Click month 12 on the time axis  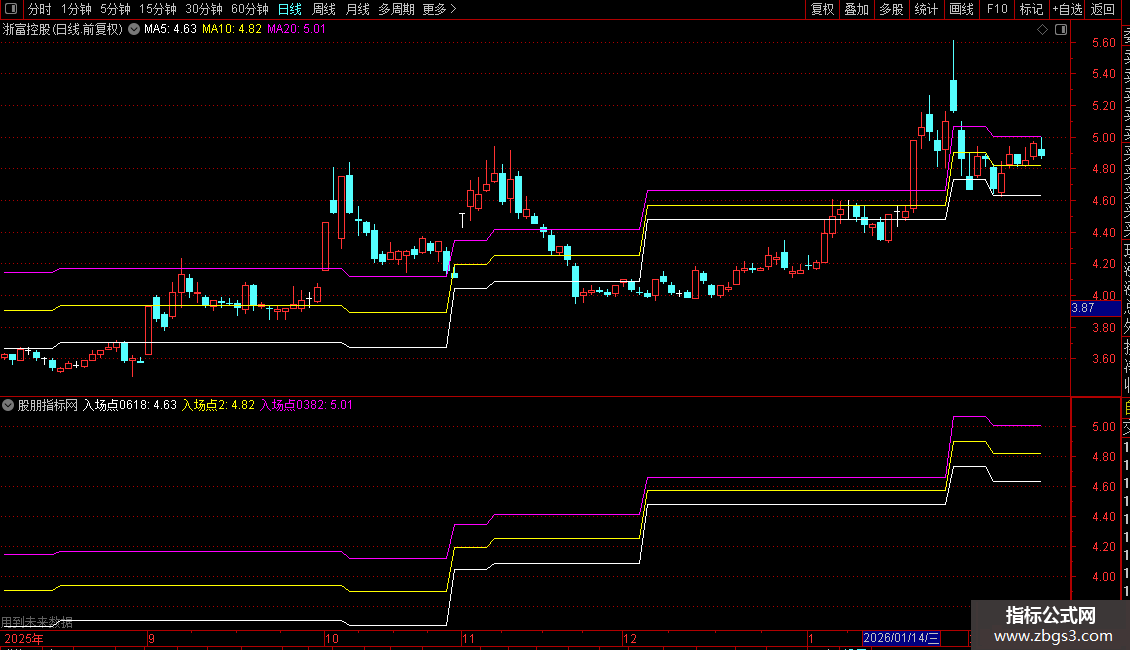click(x=630, y=638)
